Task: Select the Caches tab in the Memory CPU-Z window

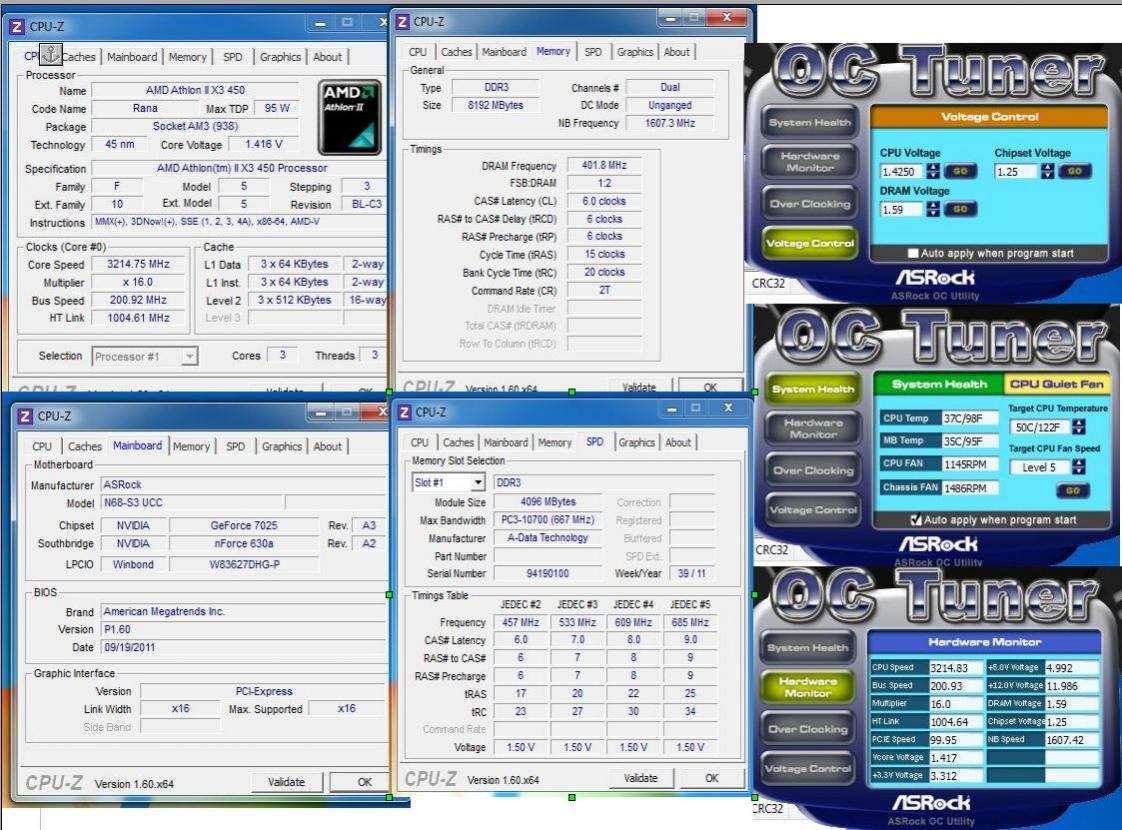Action: 457,52
